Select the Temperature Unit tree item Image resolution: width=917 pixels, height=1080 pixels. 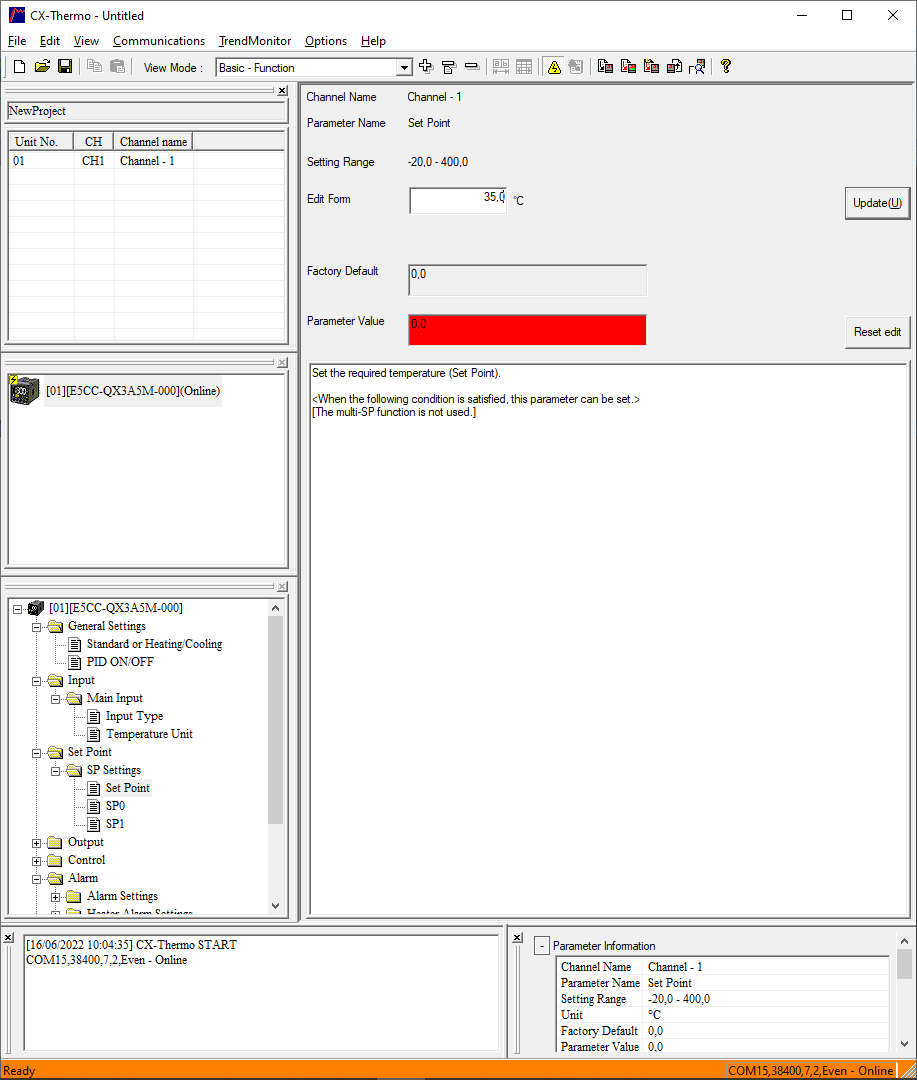(x=150, y=734)
